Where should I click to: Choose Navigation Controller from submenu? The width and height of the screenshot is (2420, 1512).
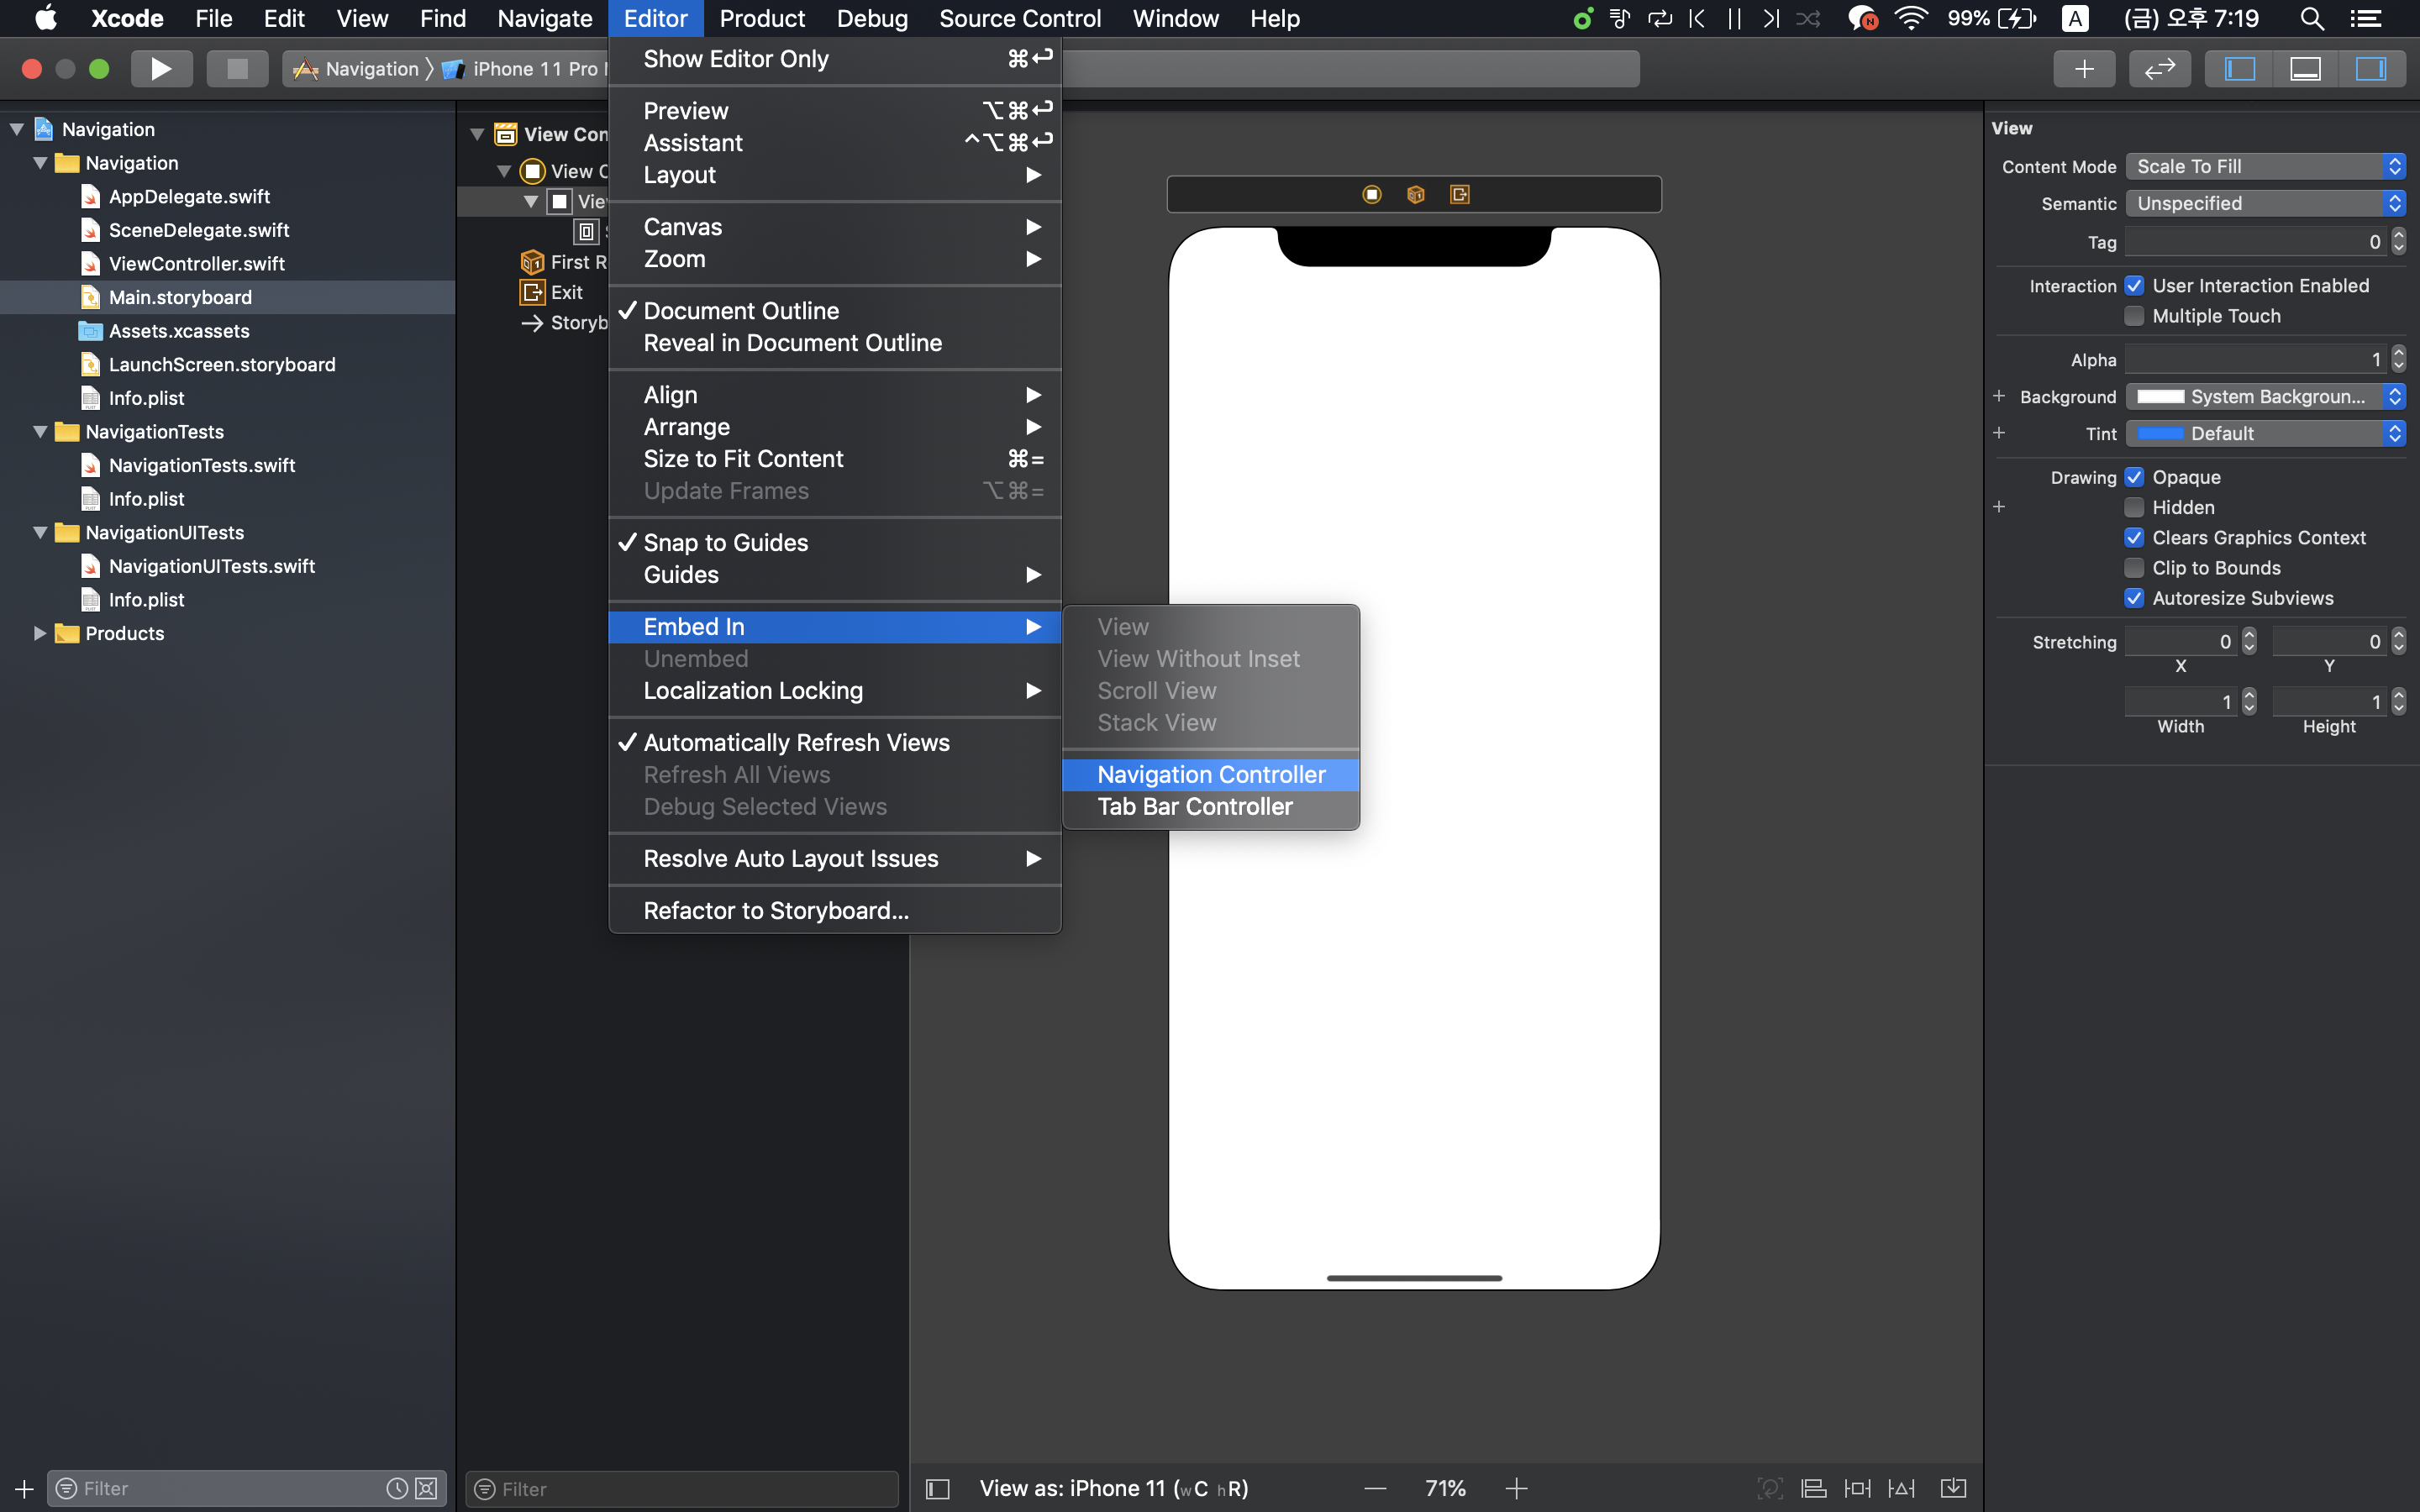pos(1210,774)
